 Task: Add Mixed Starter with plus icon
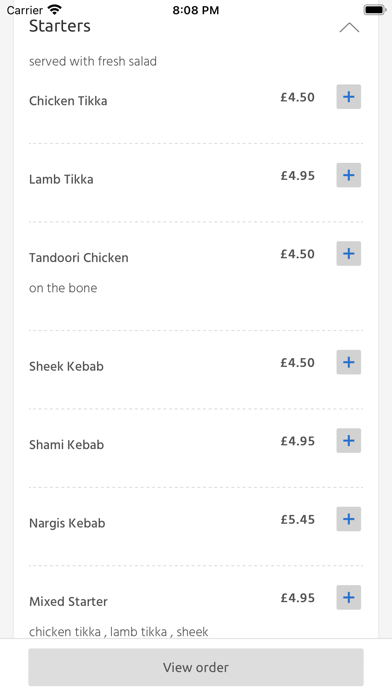click(x=348, y=597)
